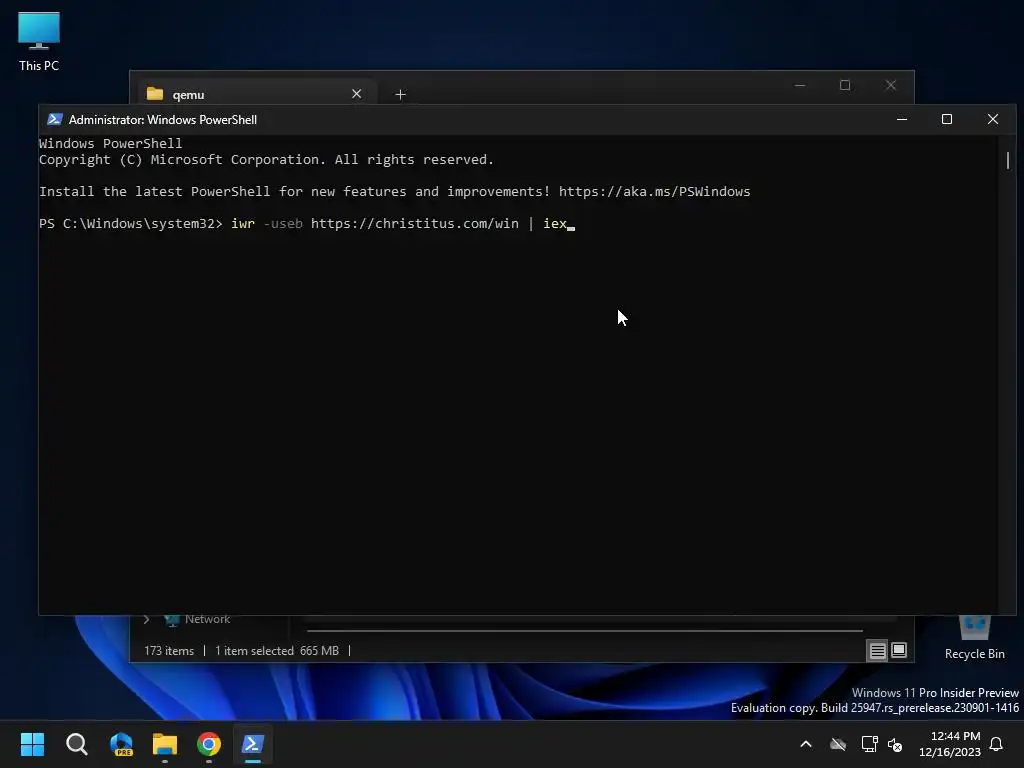Switch to Google Chrome in taskbar
Viewport: 1024px width, 768px height.
pos(209,744)
